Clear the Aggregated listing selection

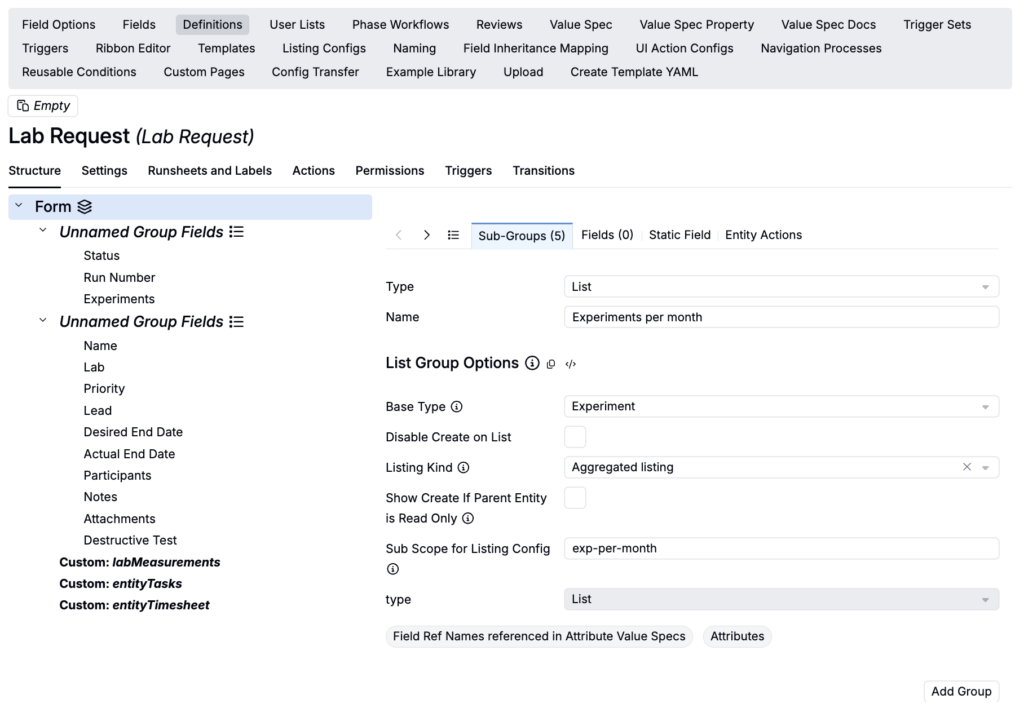coord(967,467)
